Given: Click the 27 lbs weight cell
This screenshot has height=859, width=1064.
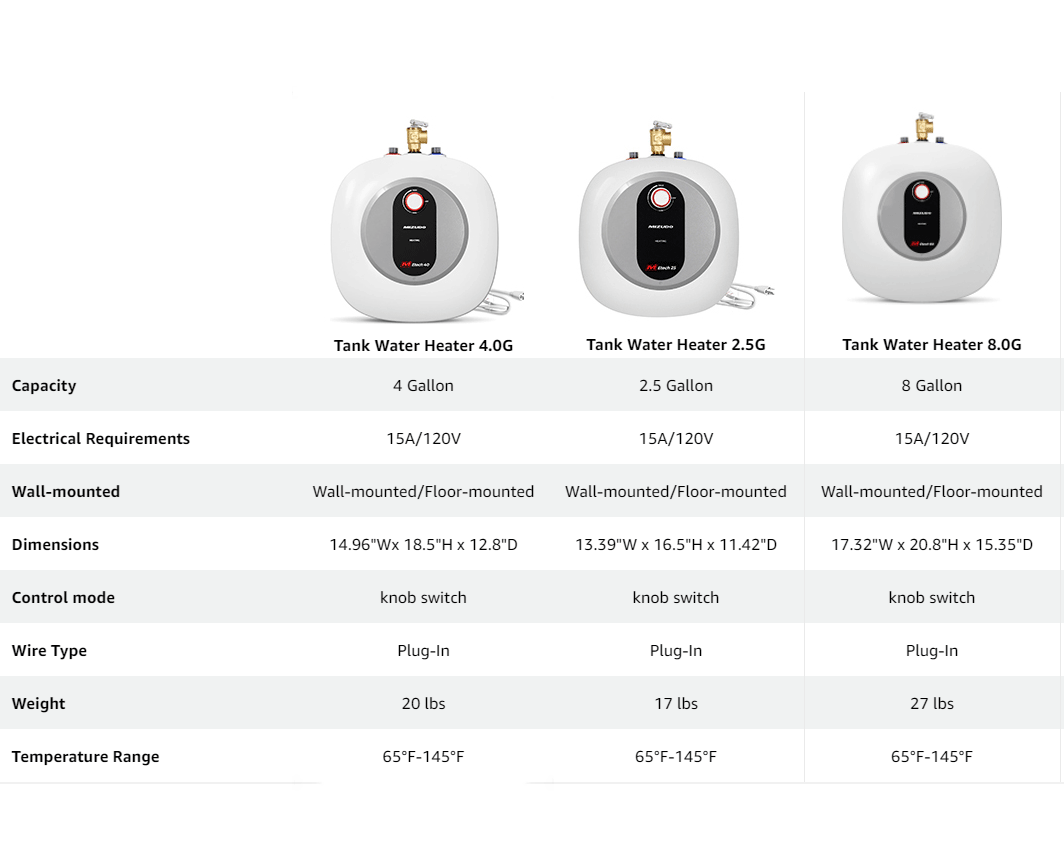Looking at the screenshot, I should click(932, 703).
